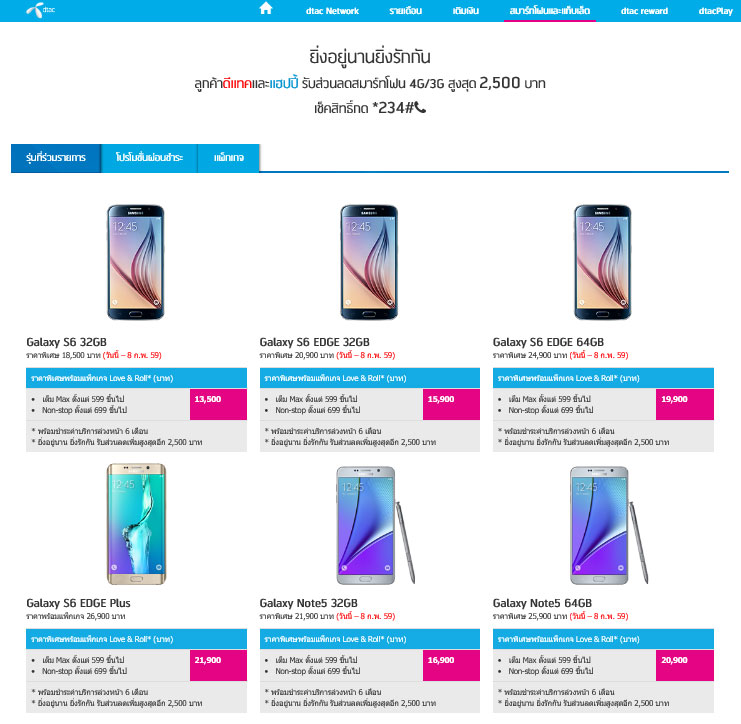Viewport: 741px width, 724px height.
Task: Click the 16,900 pink price box
Action: (451, 665)
